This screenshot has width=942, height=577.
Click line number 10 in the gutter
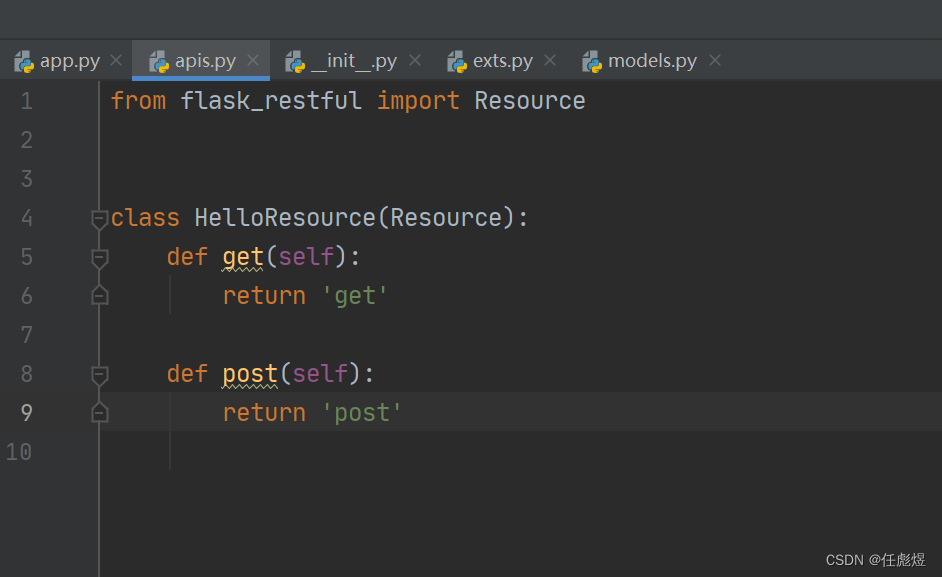point(19,451)
